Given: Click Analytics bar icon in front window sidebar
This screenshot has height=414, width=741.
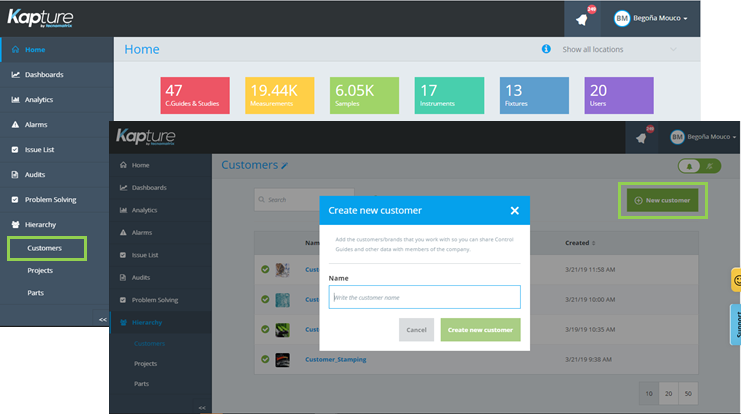Looking at the screenshot, I should pyautogui.click(x=123, y=210).
